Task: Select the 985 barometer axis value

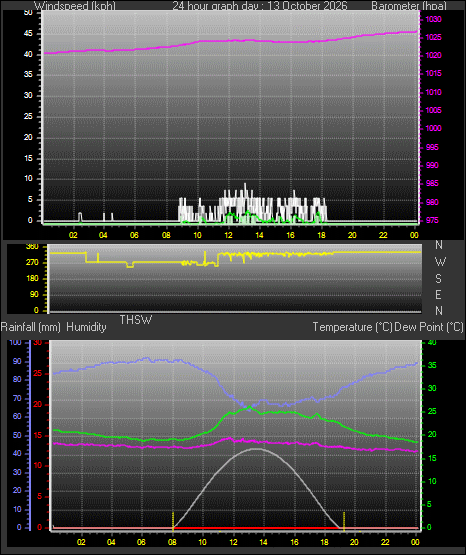Action: click(432, 183)
